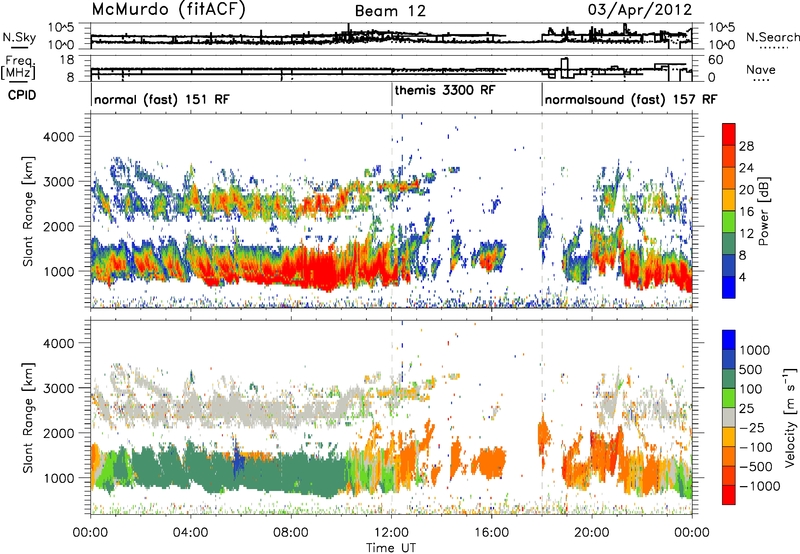Select the 'Freq. [MHz]' axis label
The image size is (800, 554).
18,67
